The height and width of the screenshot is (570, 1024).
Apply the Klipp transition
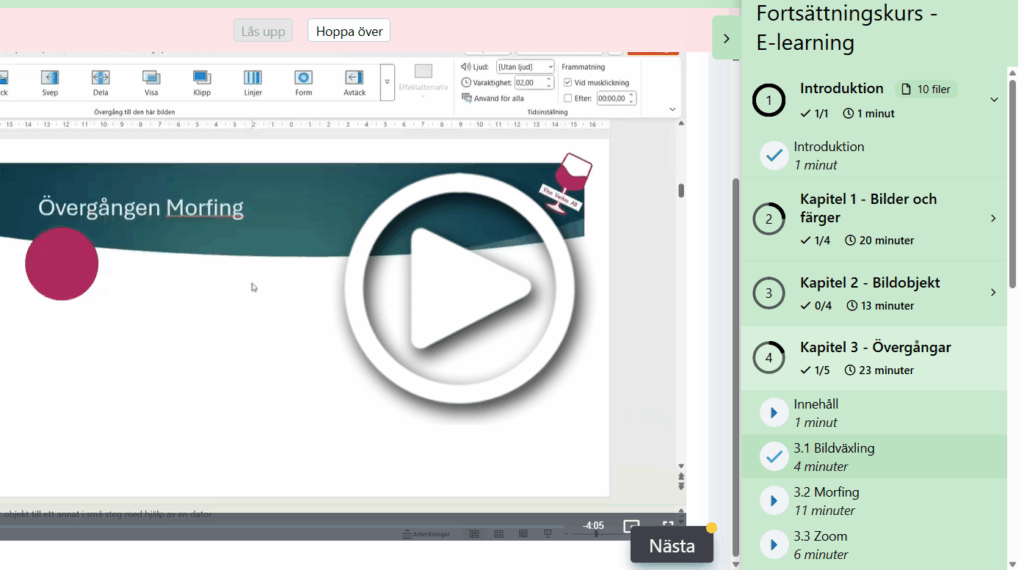(202, 78)
